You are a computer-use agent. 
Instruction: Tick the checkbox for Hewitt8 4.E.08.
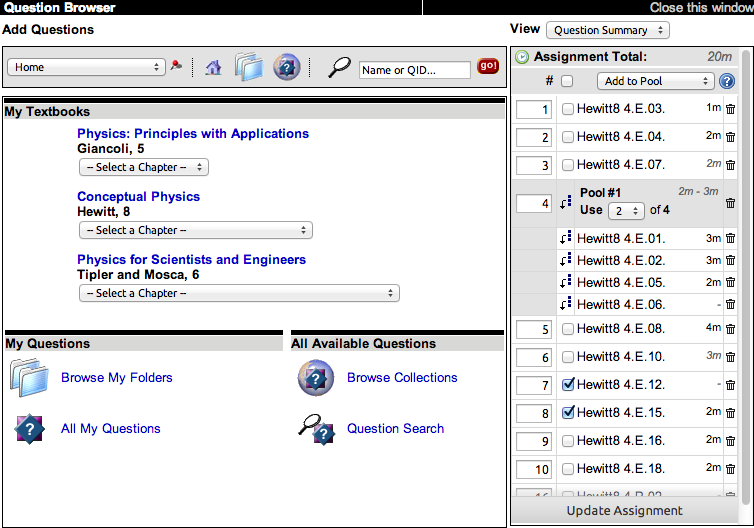point(568,329)
